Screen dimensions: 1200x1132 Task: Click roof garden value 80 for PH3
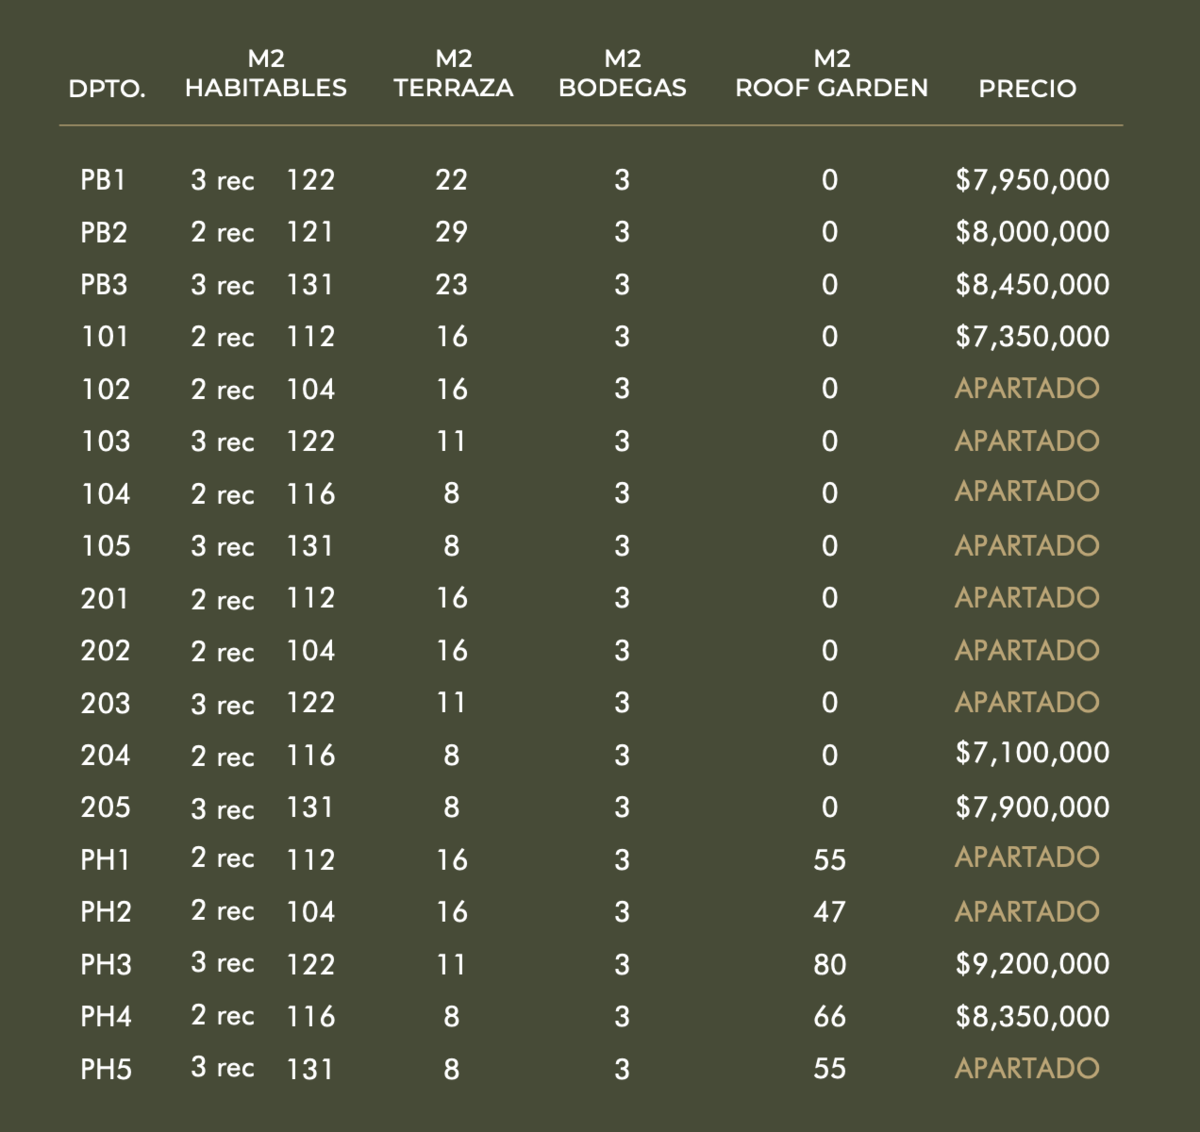pyautogui.click(x=830, y=965)
